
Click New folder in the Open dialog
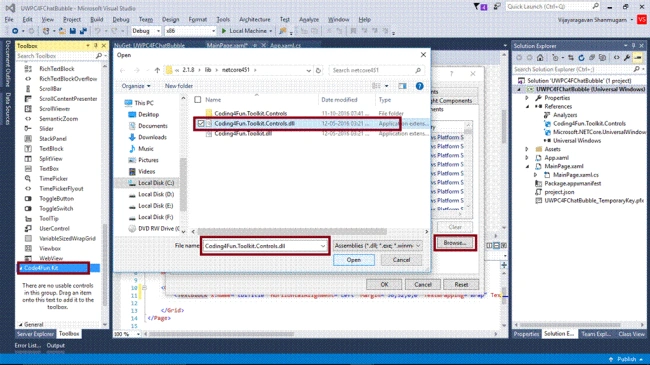(x=179, y=86)
